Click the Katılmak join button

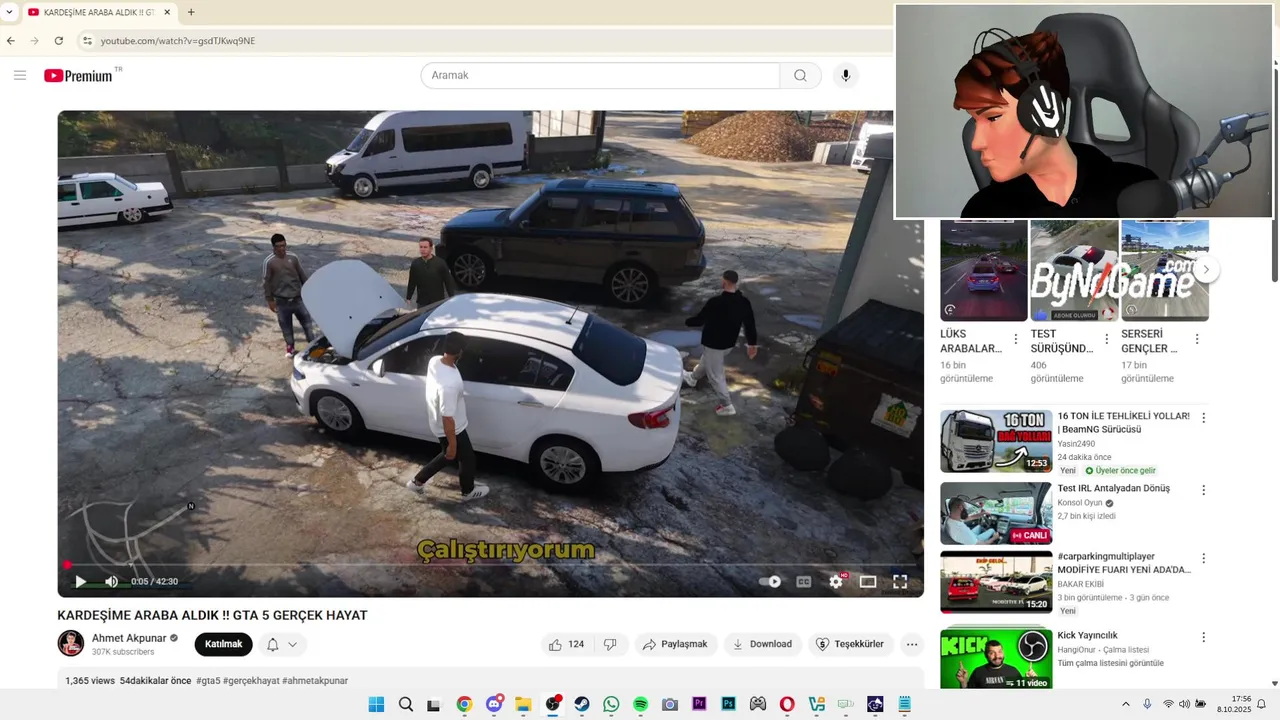[x=223, y=644]
